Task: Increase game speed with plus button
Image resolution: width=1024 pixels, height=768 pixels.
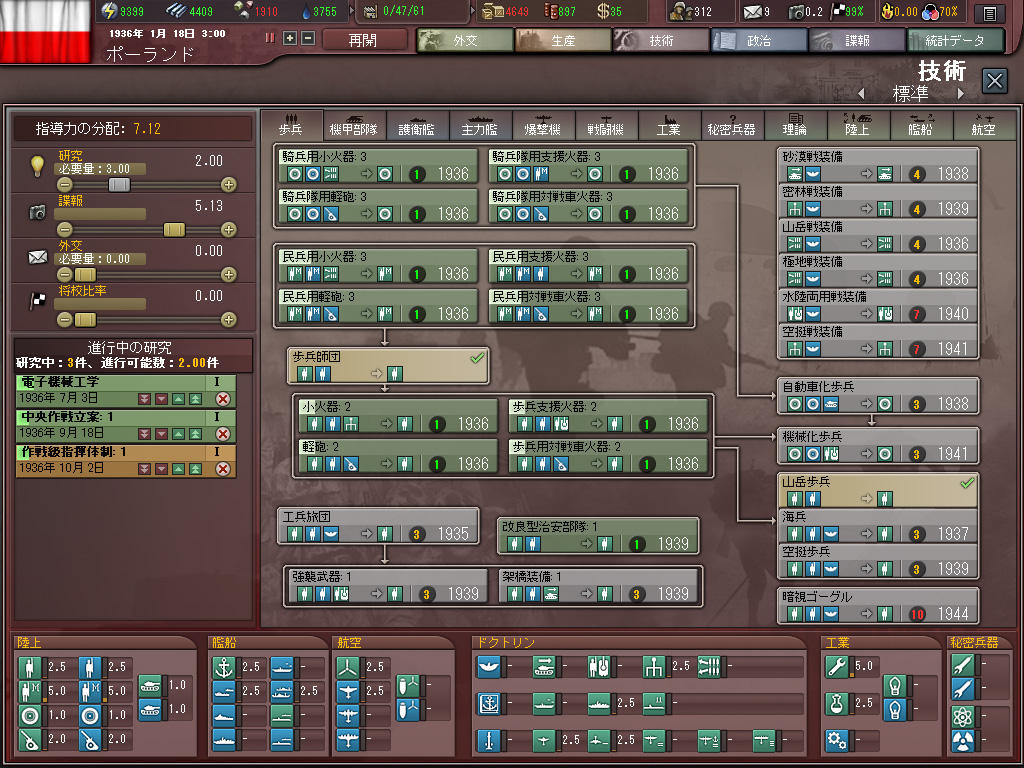Action: [x=290, y=38]
